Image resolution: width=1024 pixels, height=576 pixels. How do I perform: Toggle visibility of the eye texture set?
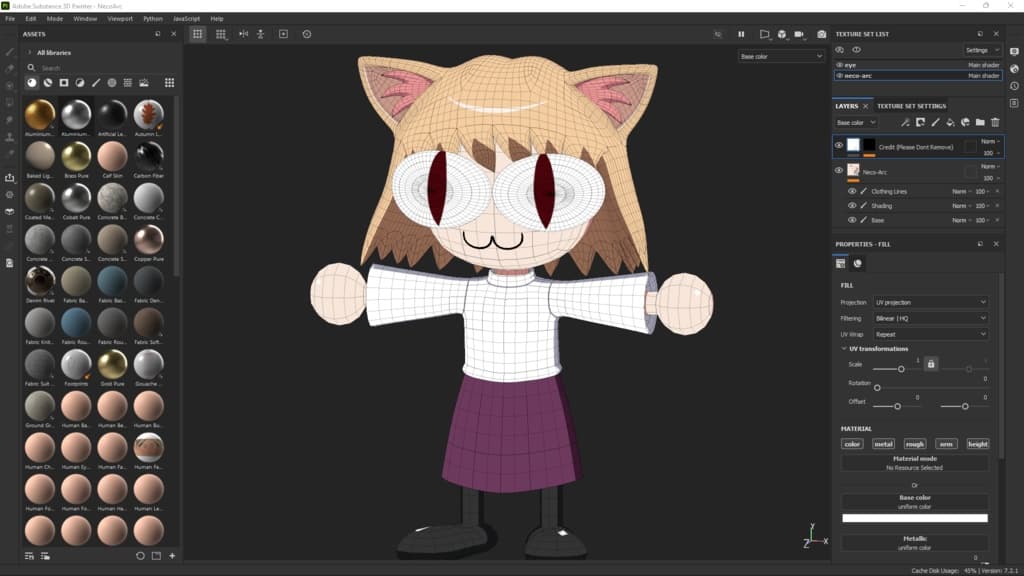(x=840, y=65)
